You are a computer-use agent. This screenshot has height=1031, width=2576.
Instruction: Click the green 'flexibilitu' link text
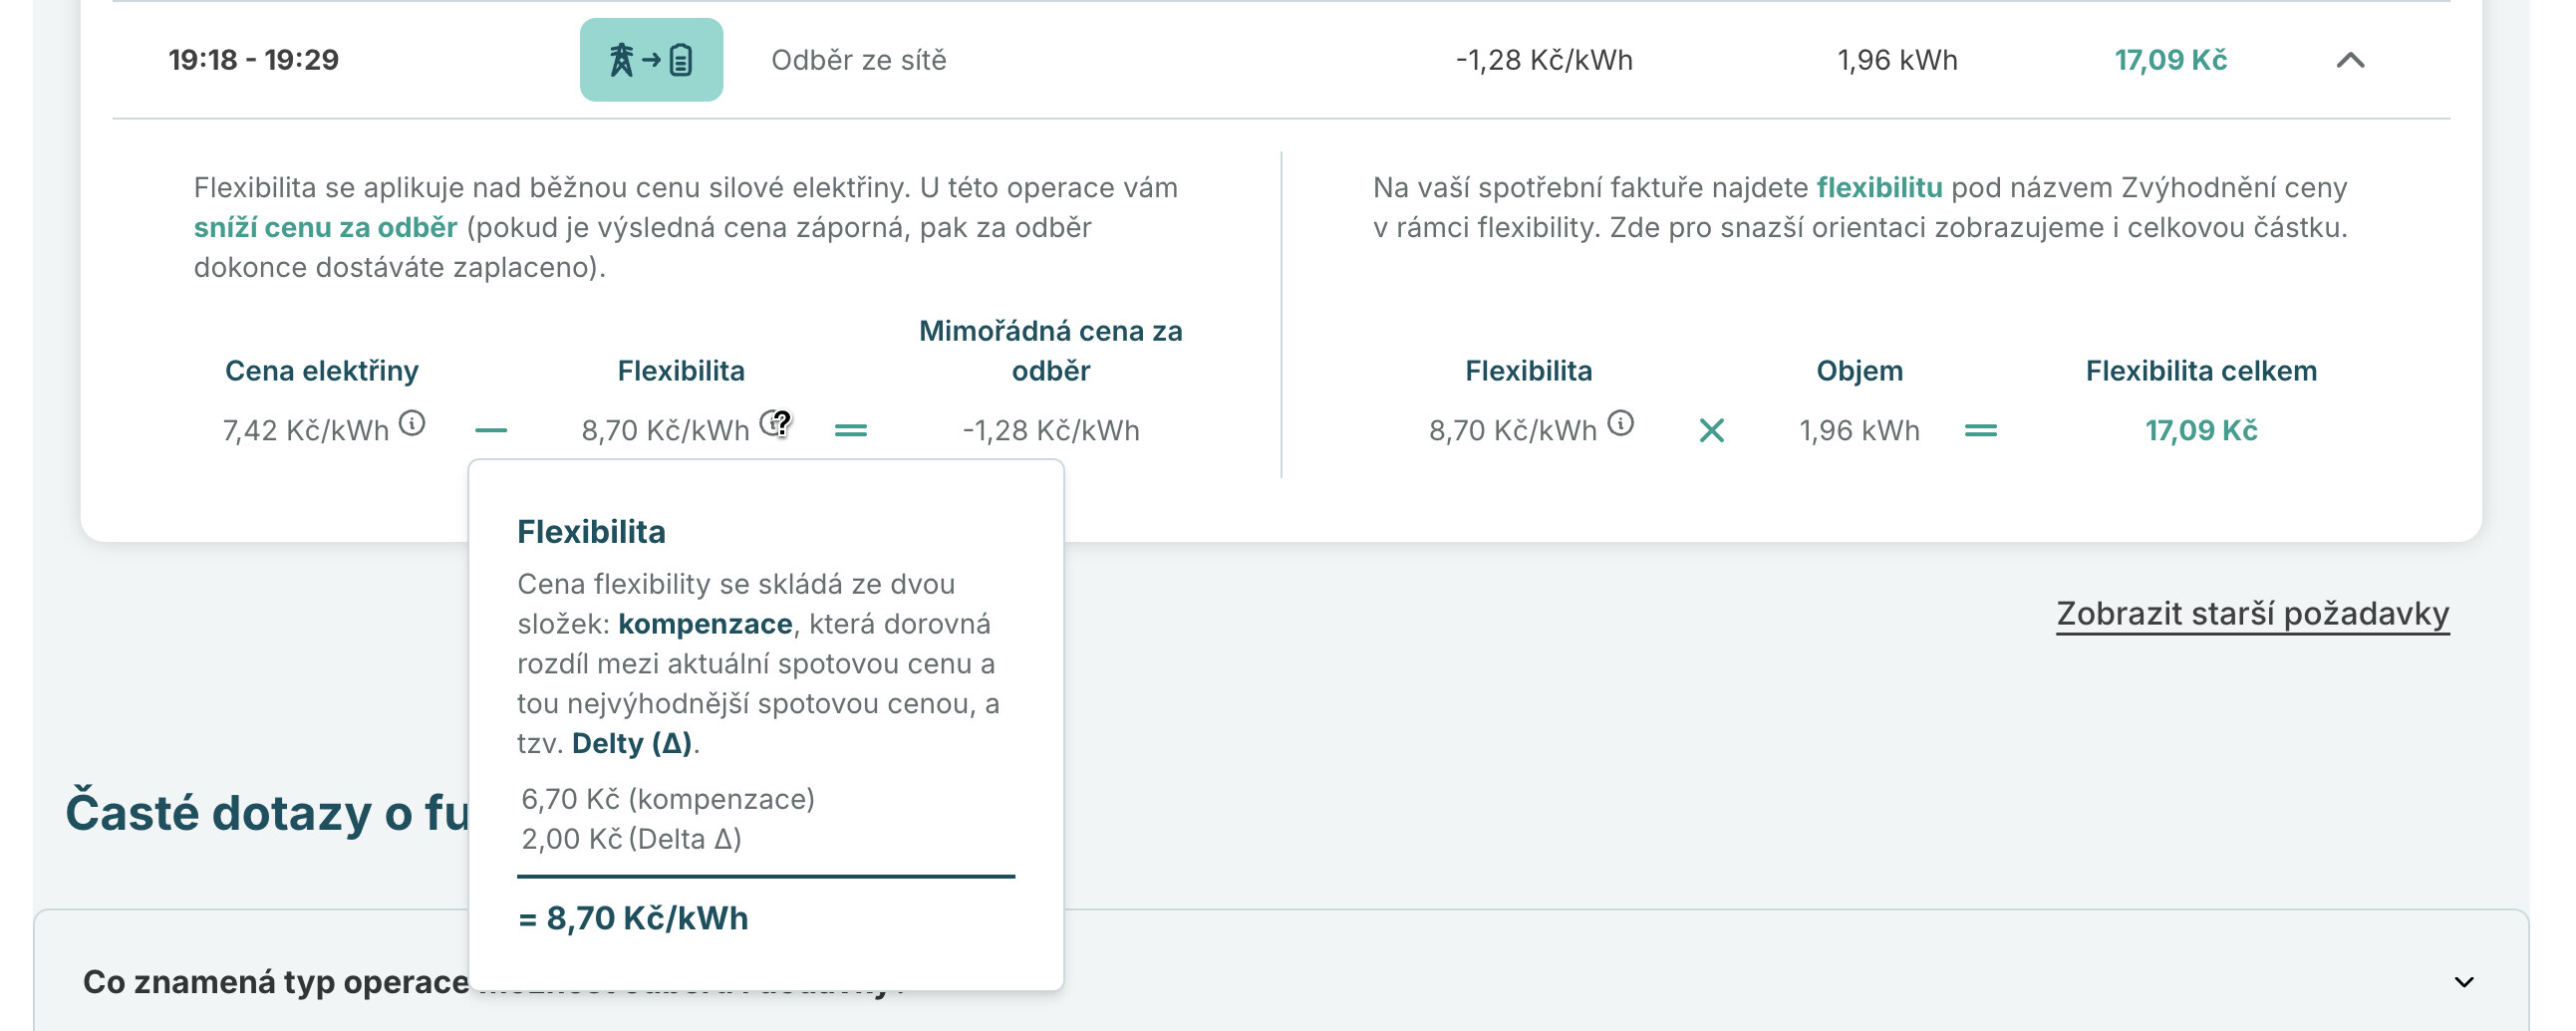point(1879,187)
